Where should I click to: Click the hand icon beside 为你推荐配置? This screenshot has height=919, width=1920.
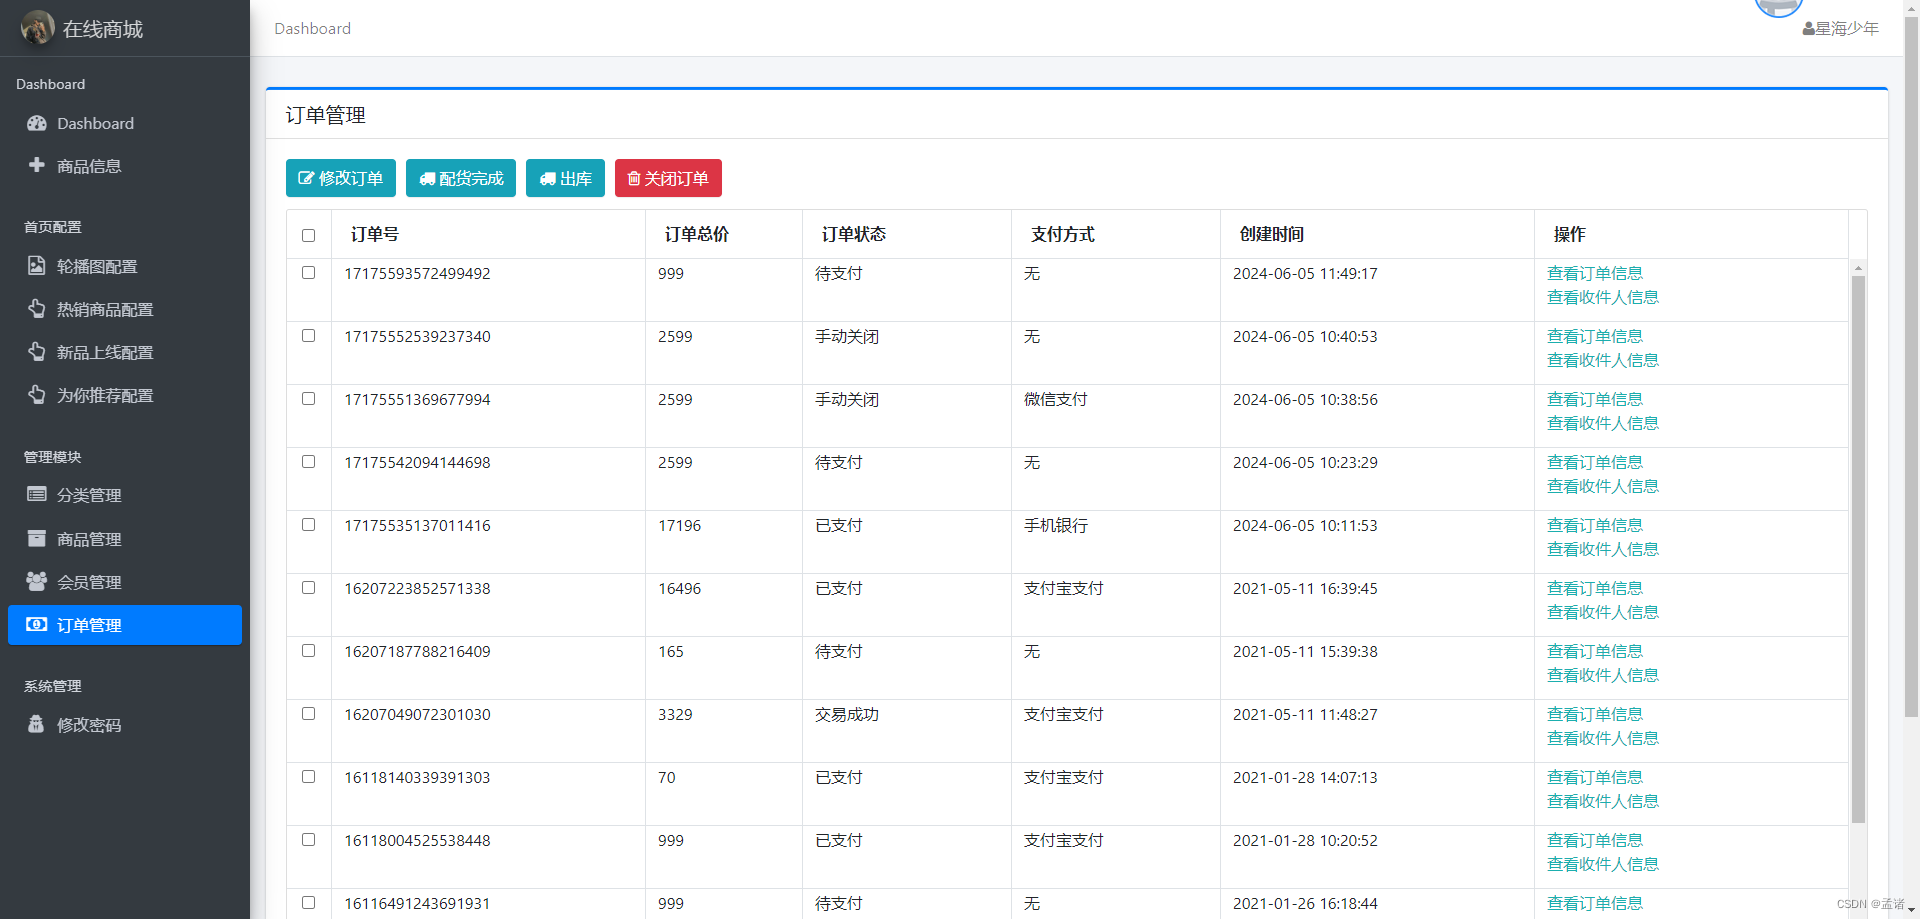tap(37, 395)
